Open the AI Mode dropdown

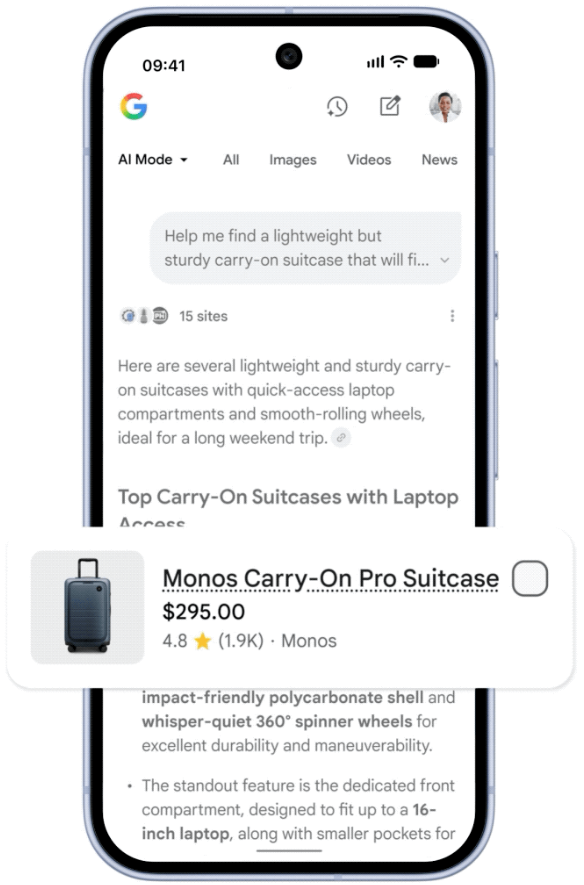pos(151,159)
